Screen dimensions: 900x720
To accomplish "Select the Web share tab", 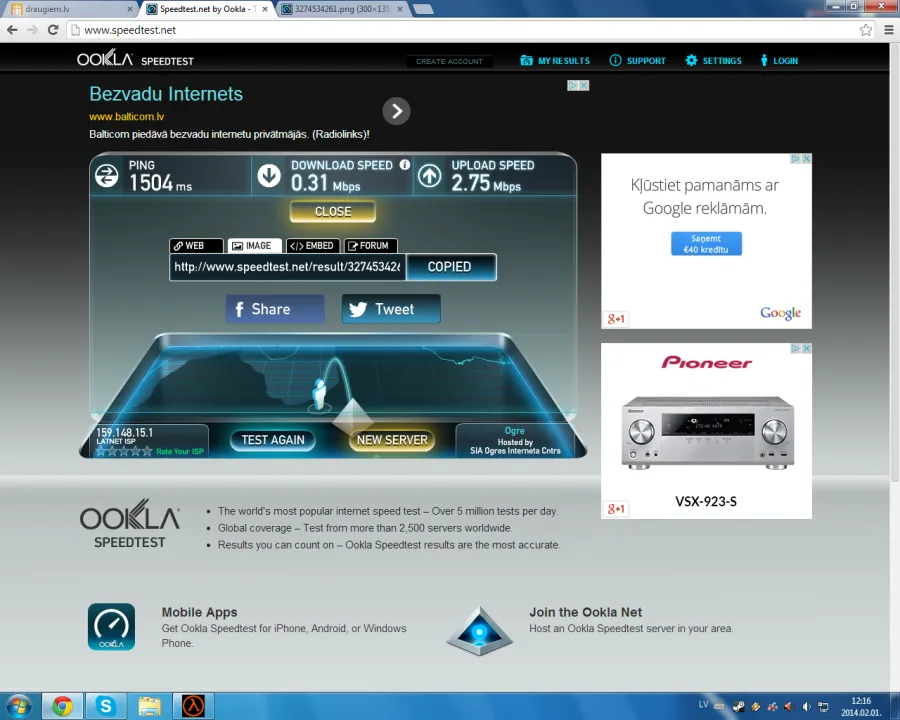I will [x=196, y=246].
